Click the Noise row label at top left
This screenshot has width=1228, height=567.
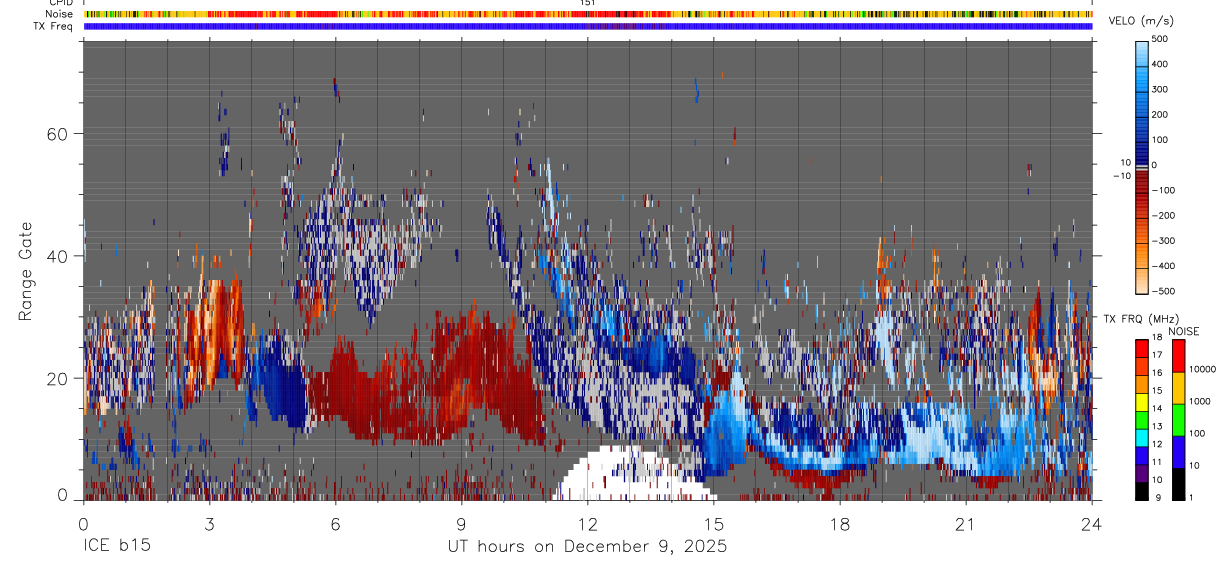click(x=60, y=14)
